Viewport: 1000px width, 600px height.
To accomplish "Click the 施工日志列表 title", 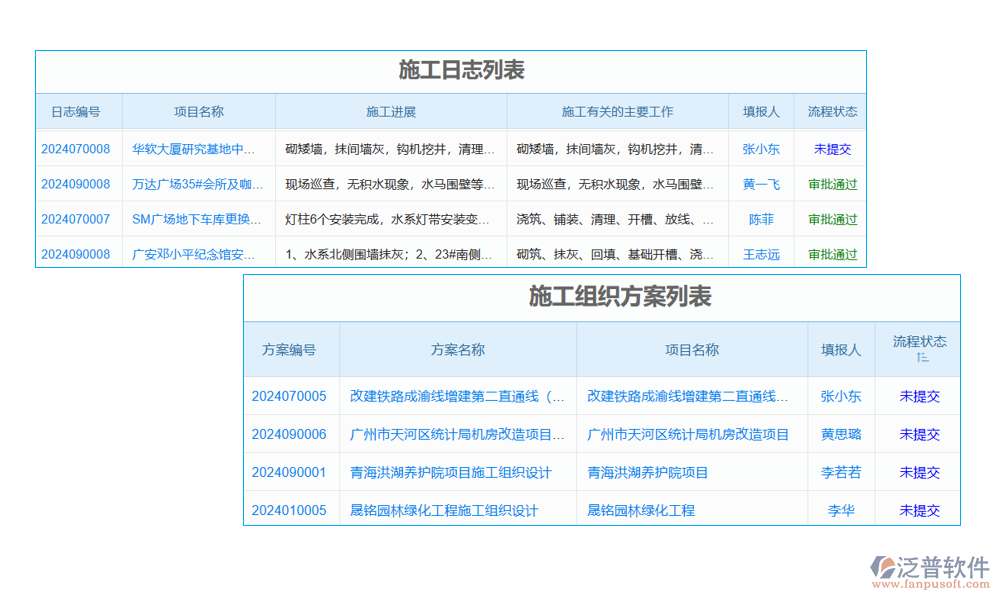I will click(x=450, y=70).
